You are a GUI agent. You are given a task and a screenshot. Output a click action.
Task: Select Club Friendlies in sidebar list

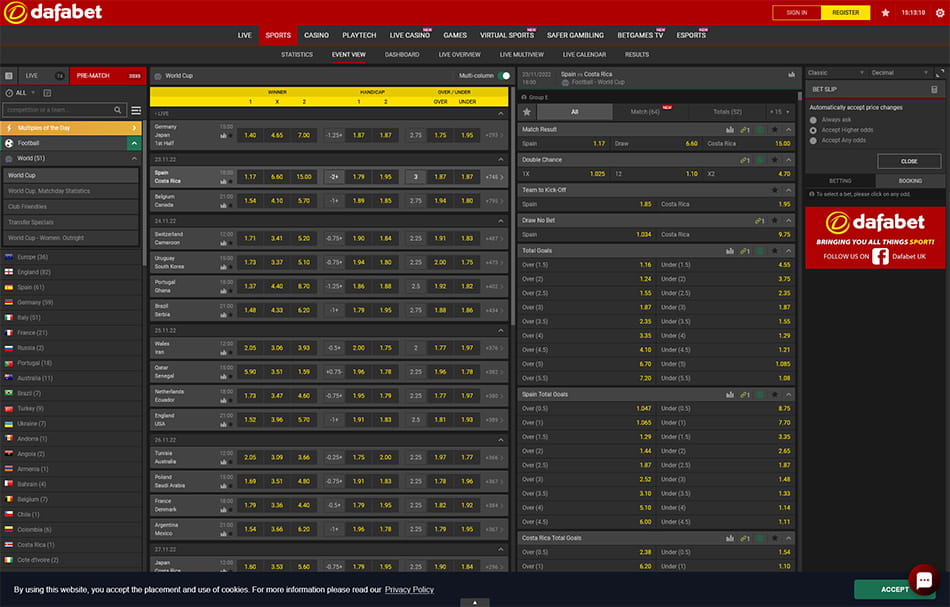70,207
